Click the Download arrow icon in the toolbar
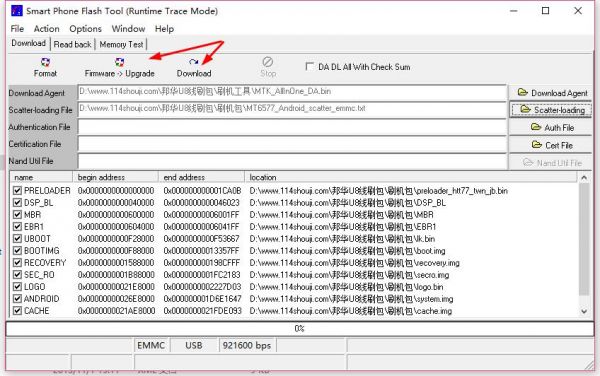Image resolution: width=600 pixels, height=376 pixels. [x=194, y=62]
